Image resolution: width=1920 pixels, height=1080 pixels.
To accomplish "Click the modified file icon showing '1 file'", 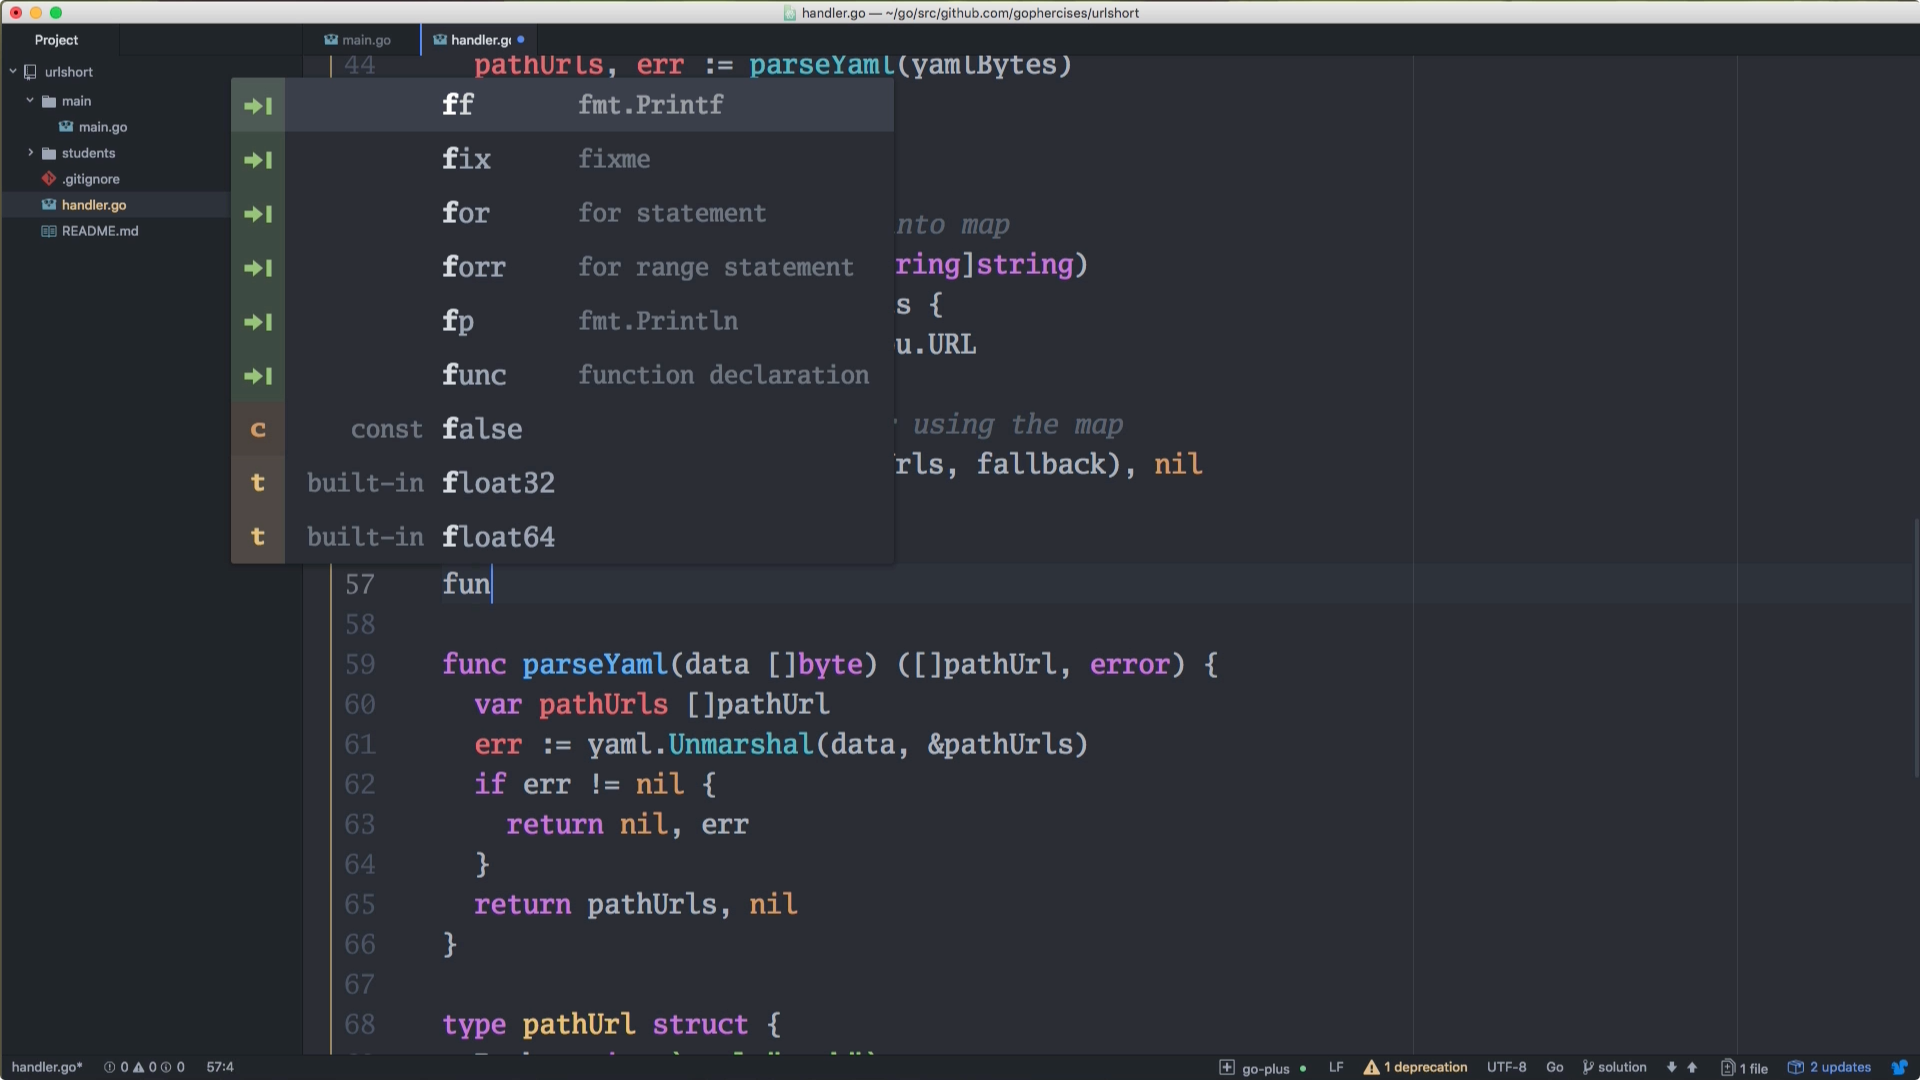I will point(1728,1067).
